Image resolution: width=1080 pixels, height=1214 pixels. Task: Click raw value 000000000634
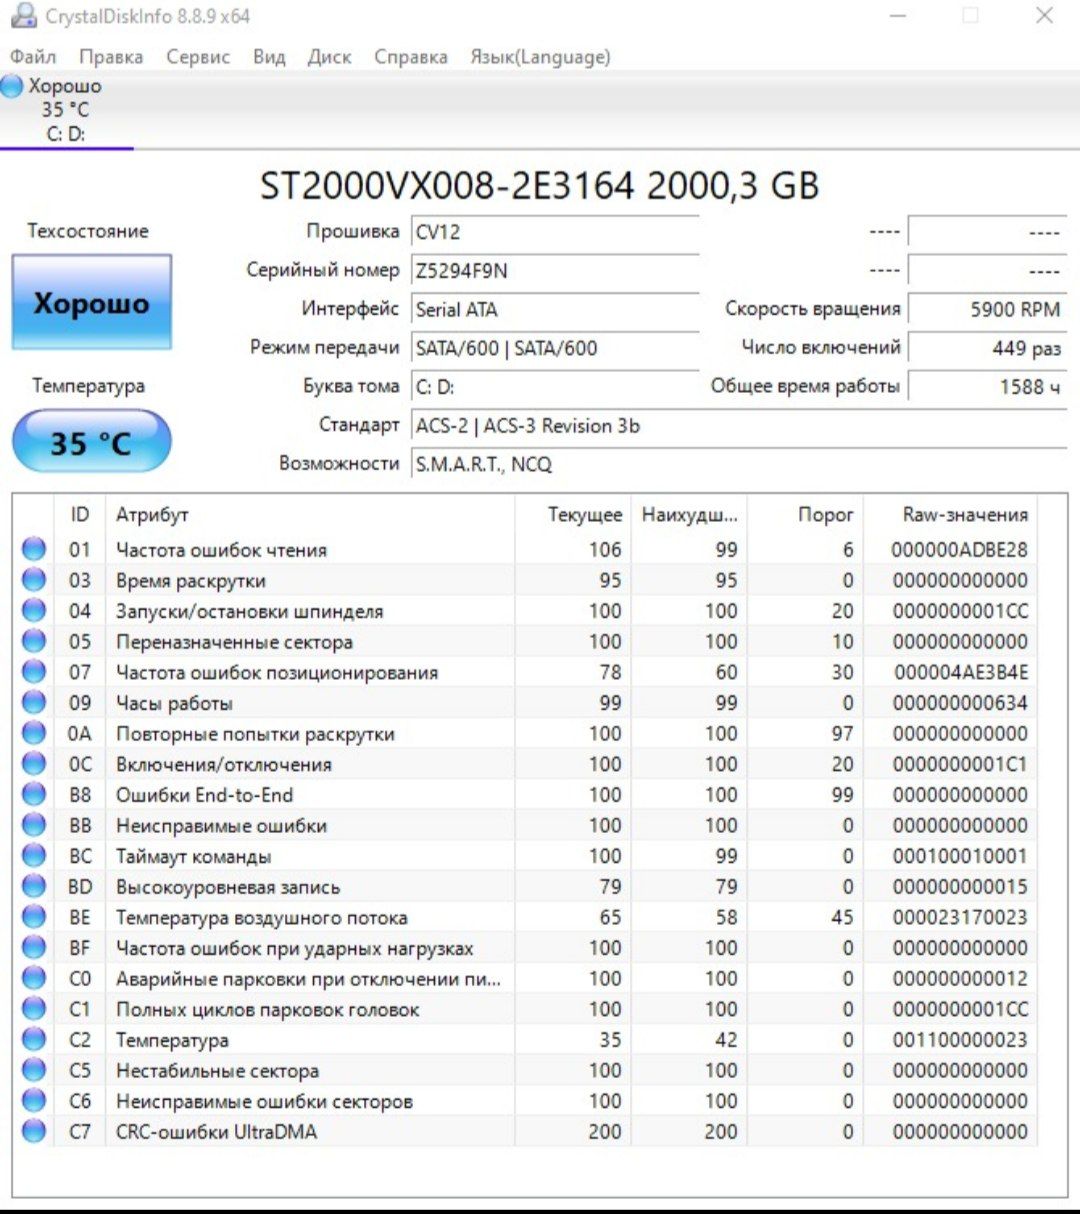pos(960,703)
